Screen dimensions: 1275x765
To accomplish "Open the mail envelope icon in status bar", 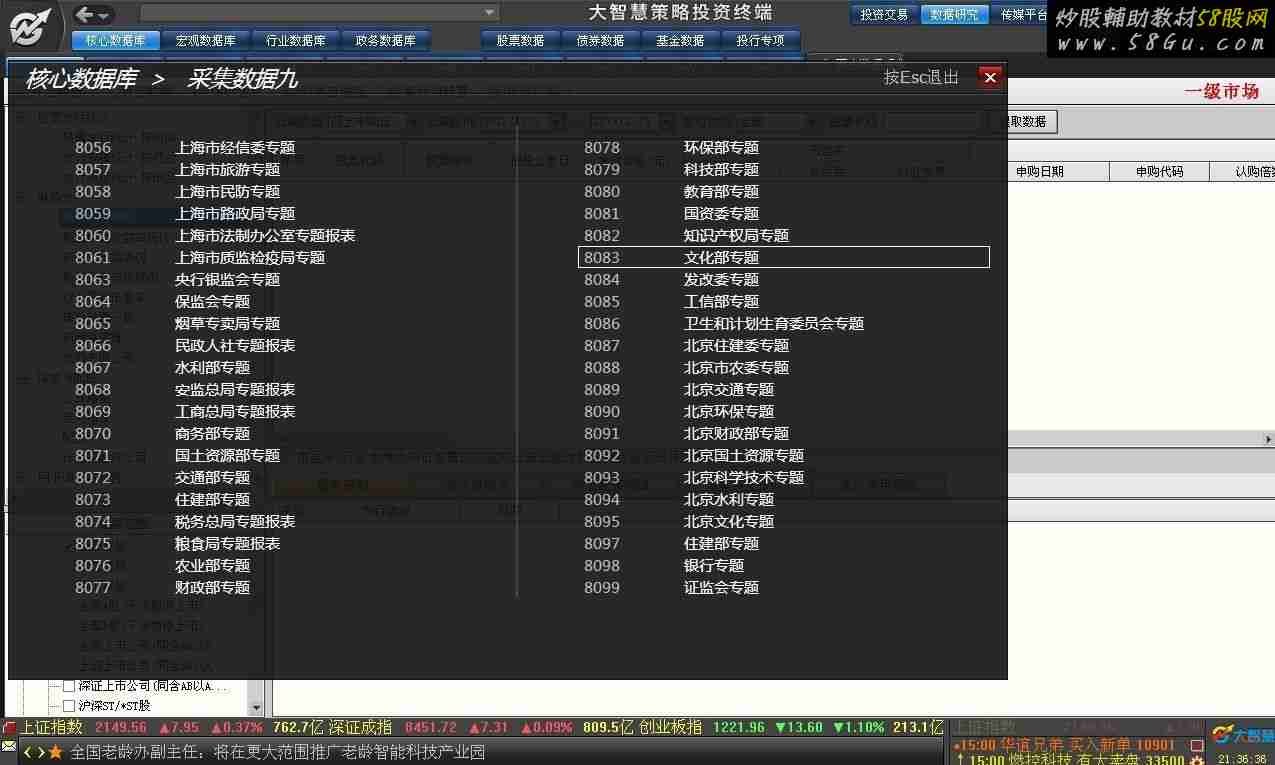I will click(8, 746).
